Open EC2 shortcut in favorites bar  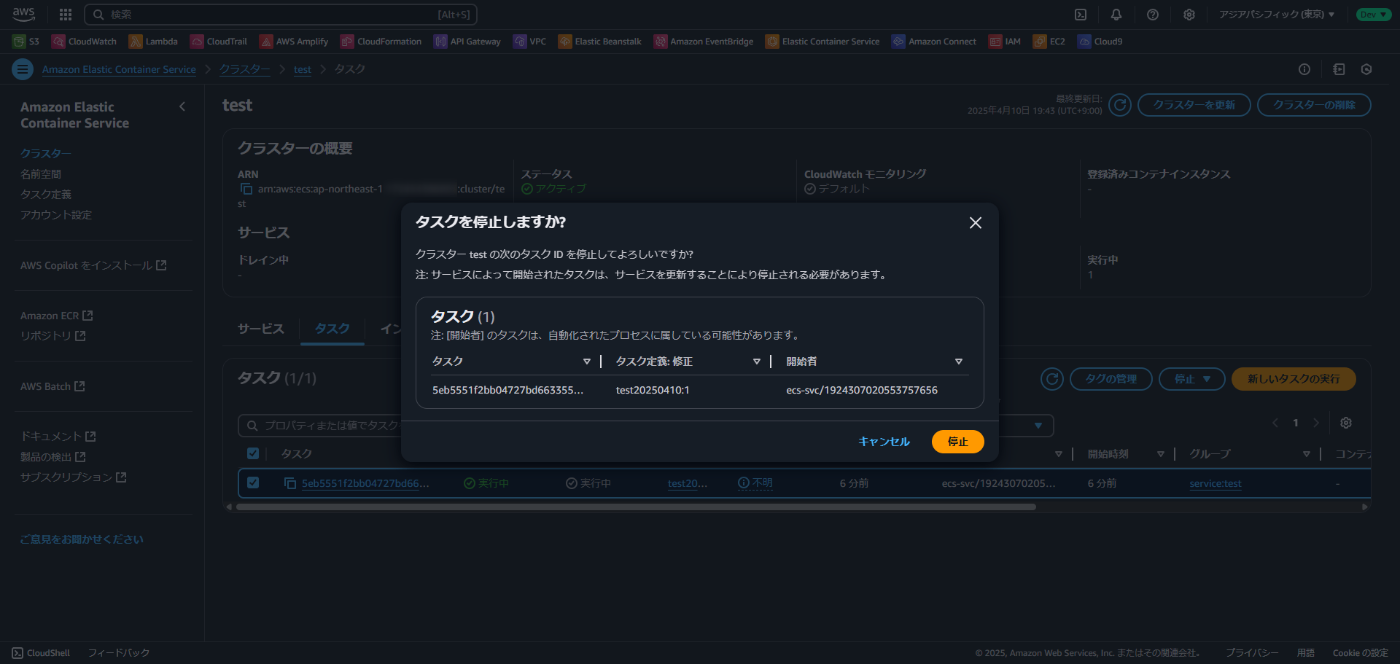1050,41
